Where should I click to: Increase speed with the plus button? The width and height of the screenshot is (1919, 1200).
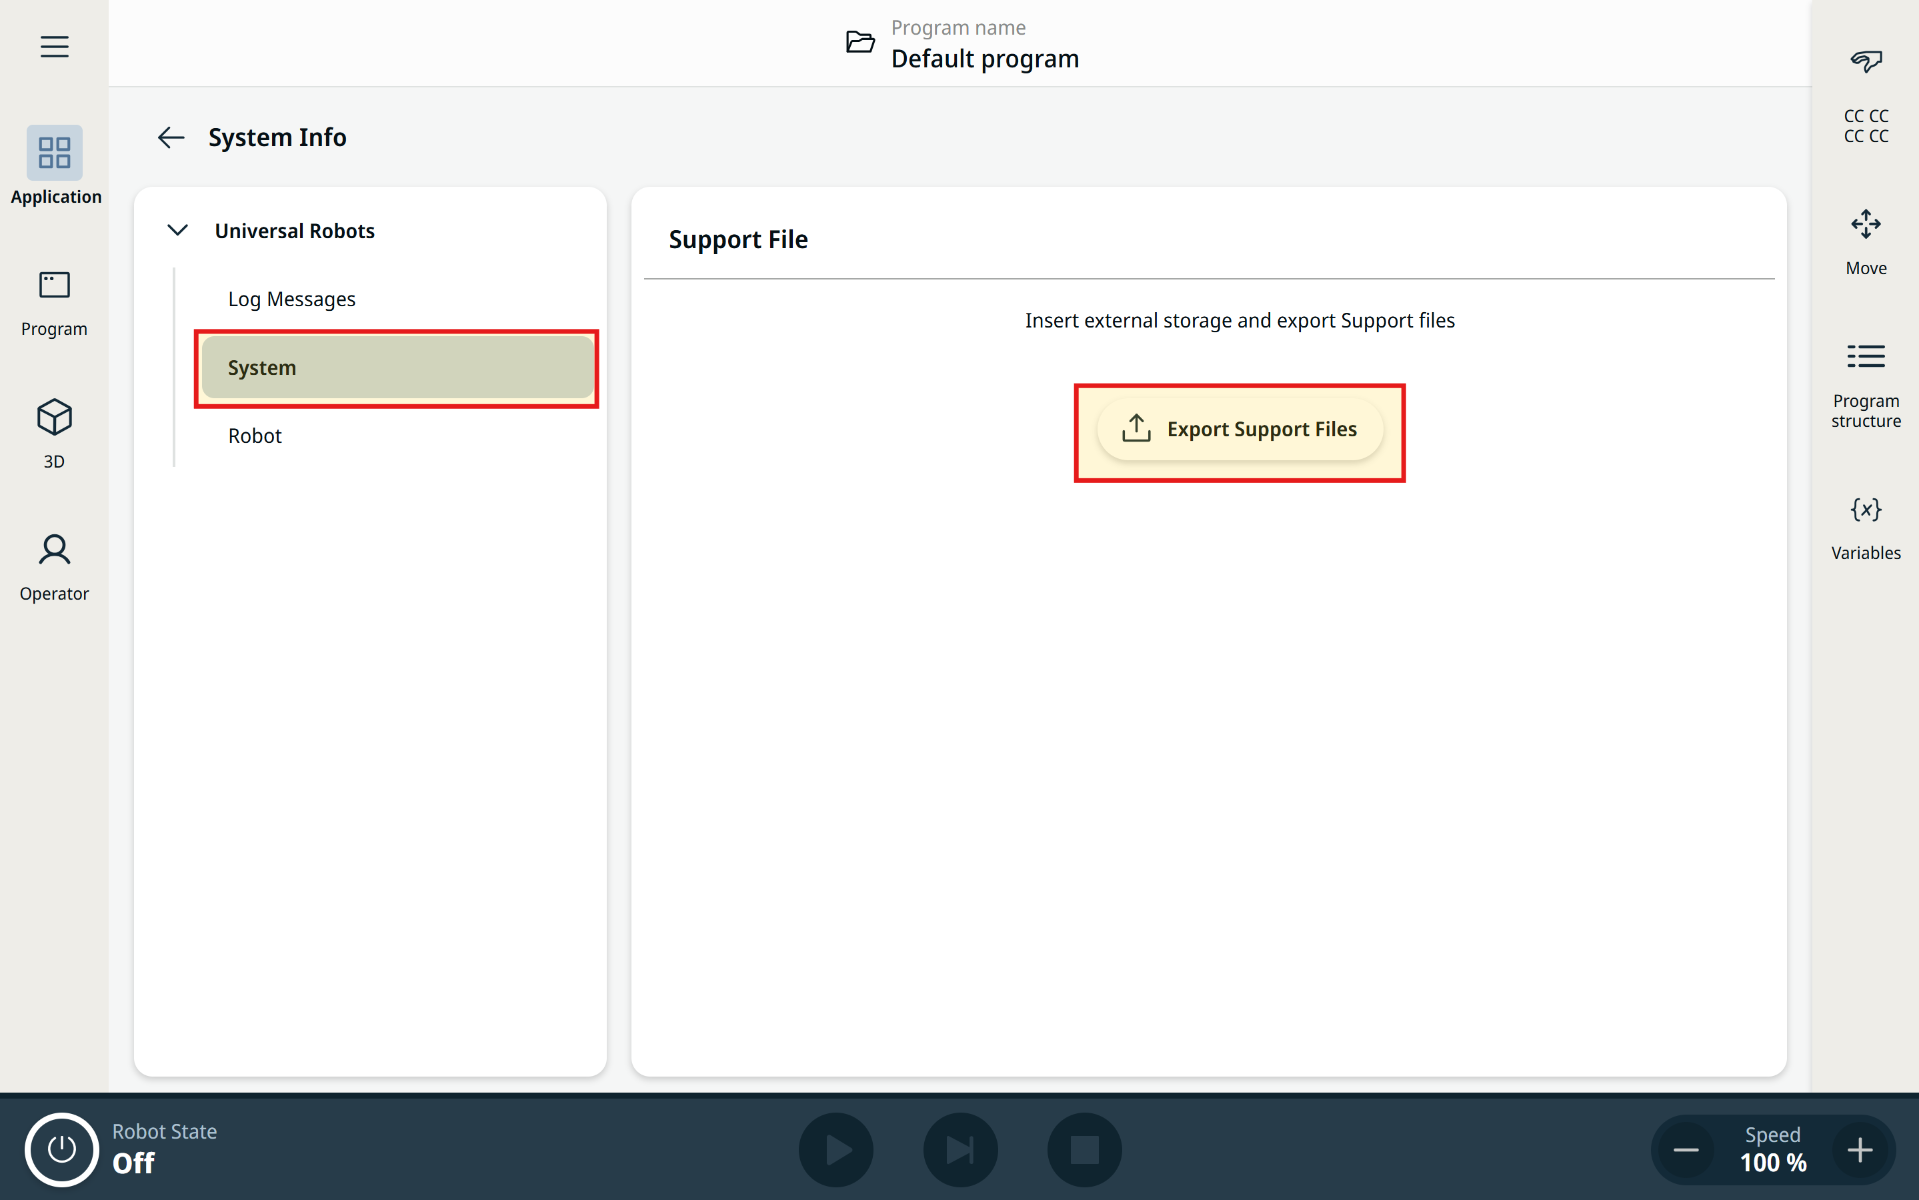(x=1859, y=1150)
